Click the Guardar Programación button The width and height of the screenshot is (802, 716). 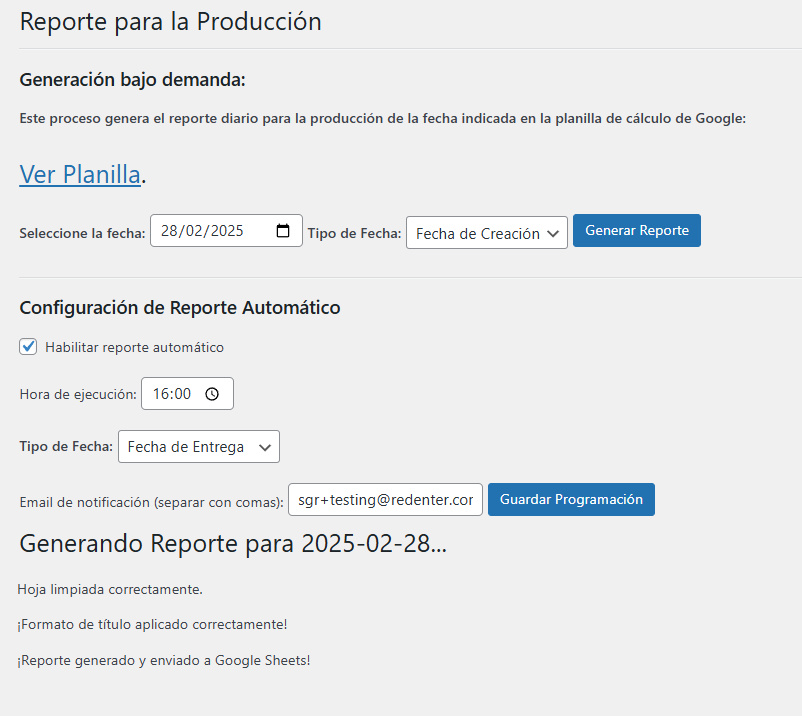[571, 499]
